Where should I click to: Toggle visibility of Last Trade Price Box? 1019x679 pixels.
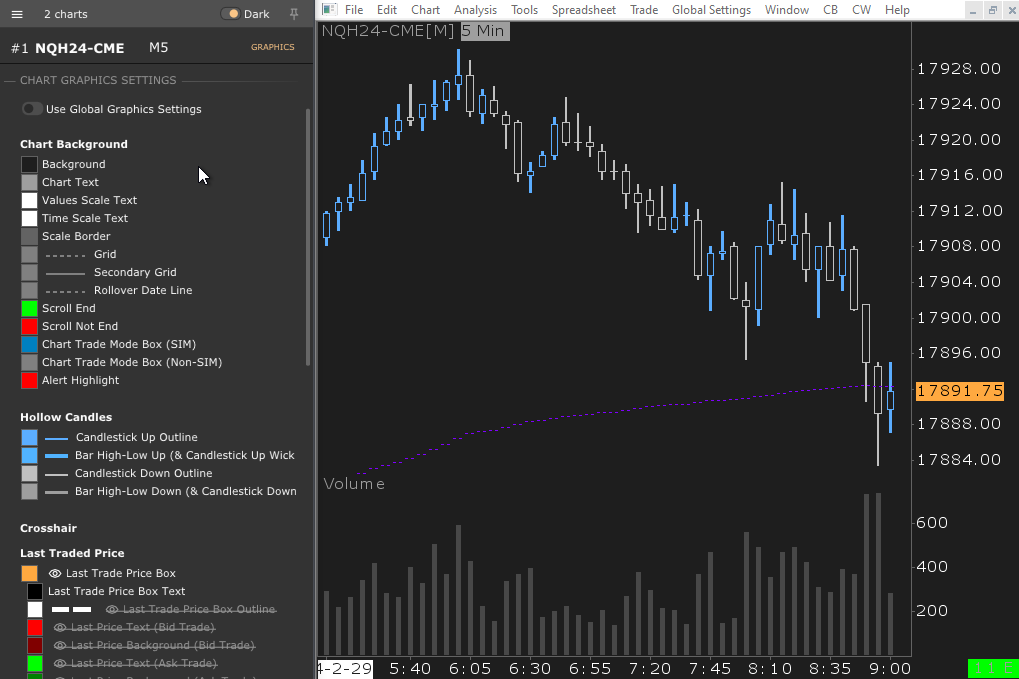click(55, 573)
